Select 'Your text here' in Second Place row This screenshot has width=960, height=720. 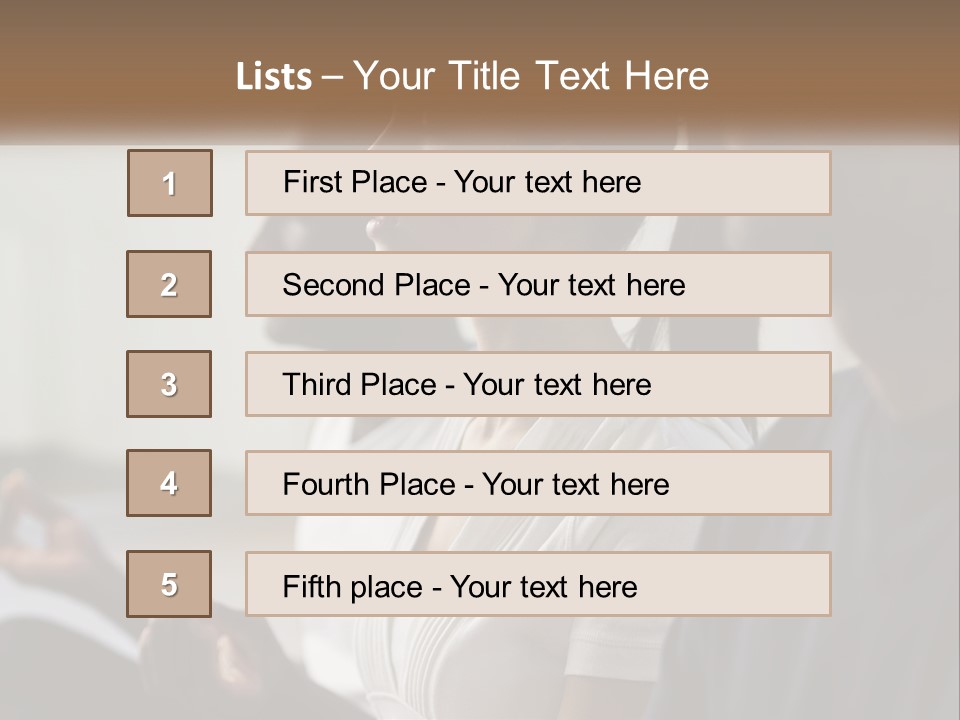[x=591, y=285]
